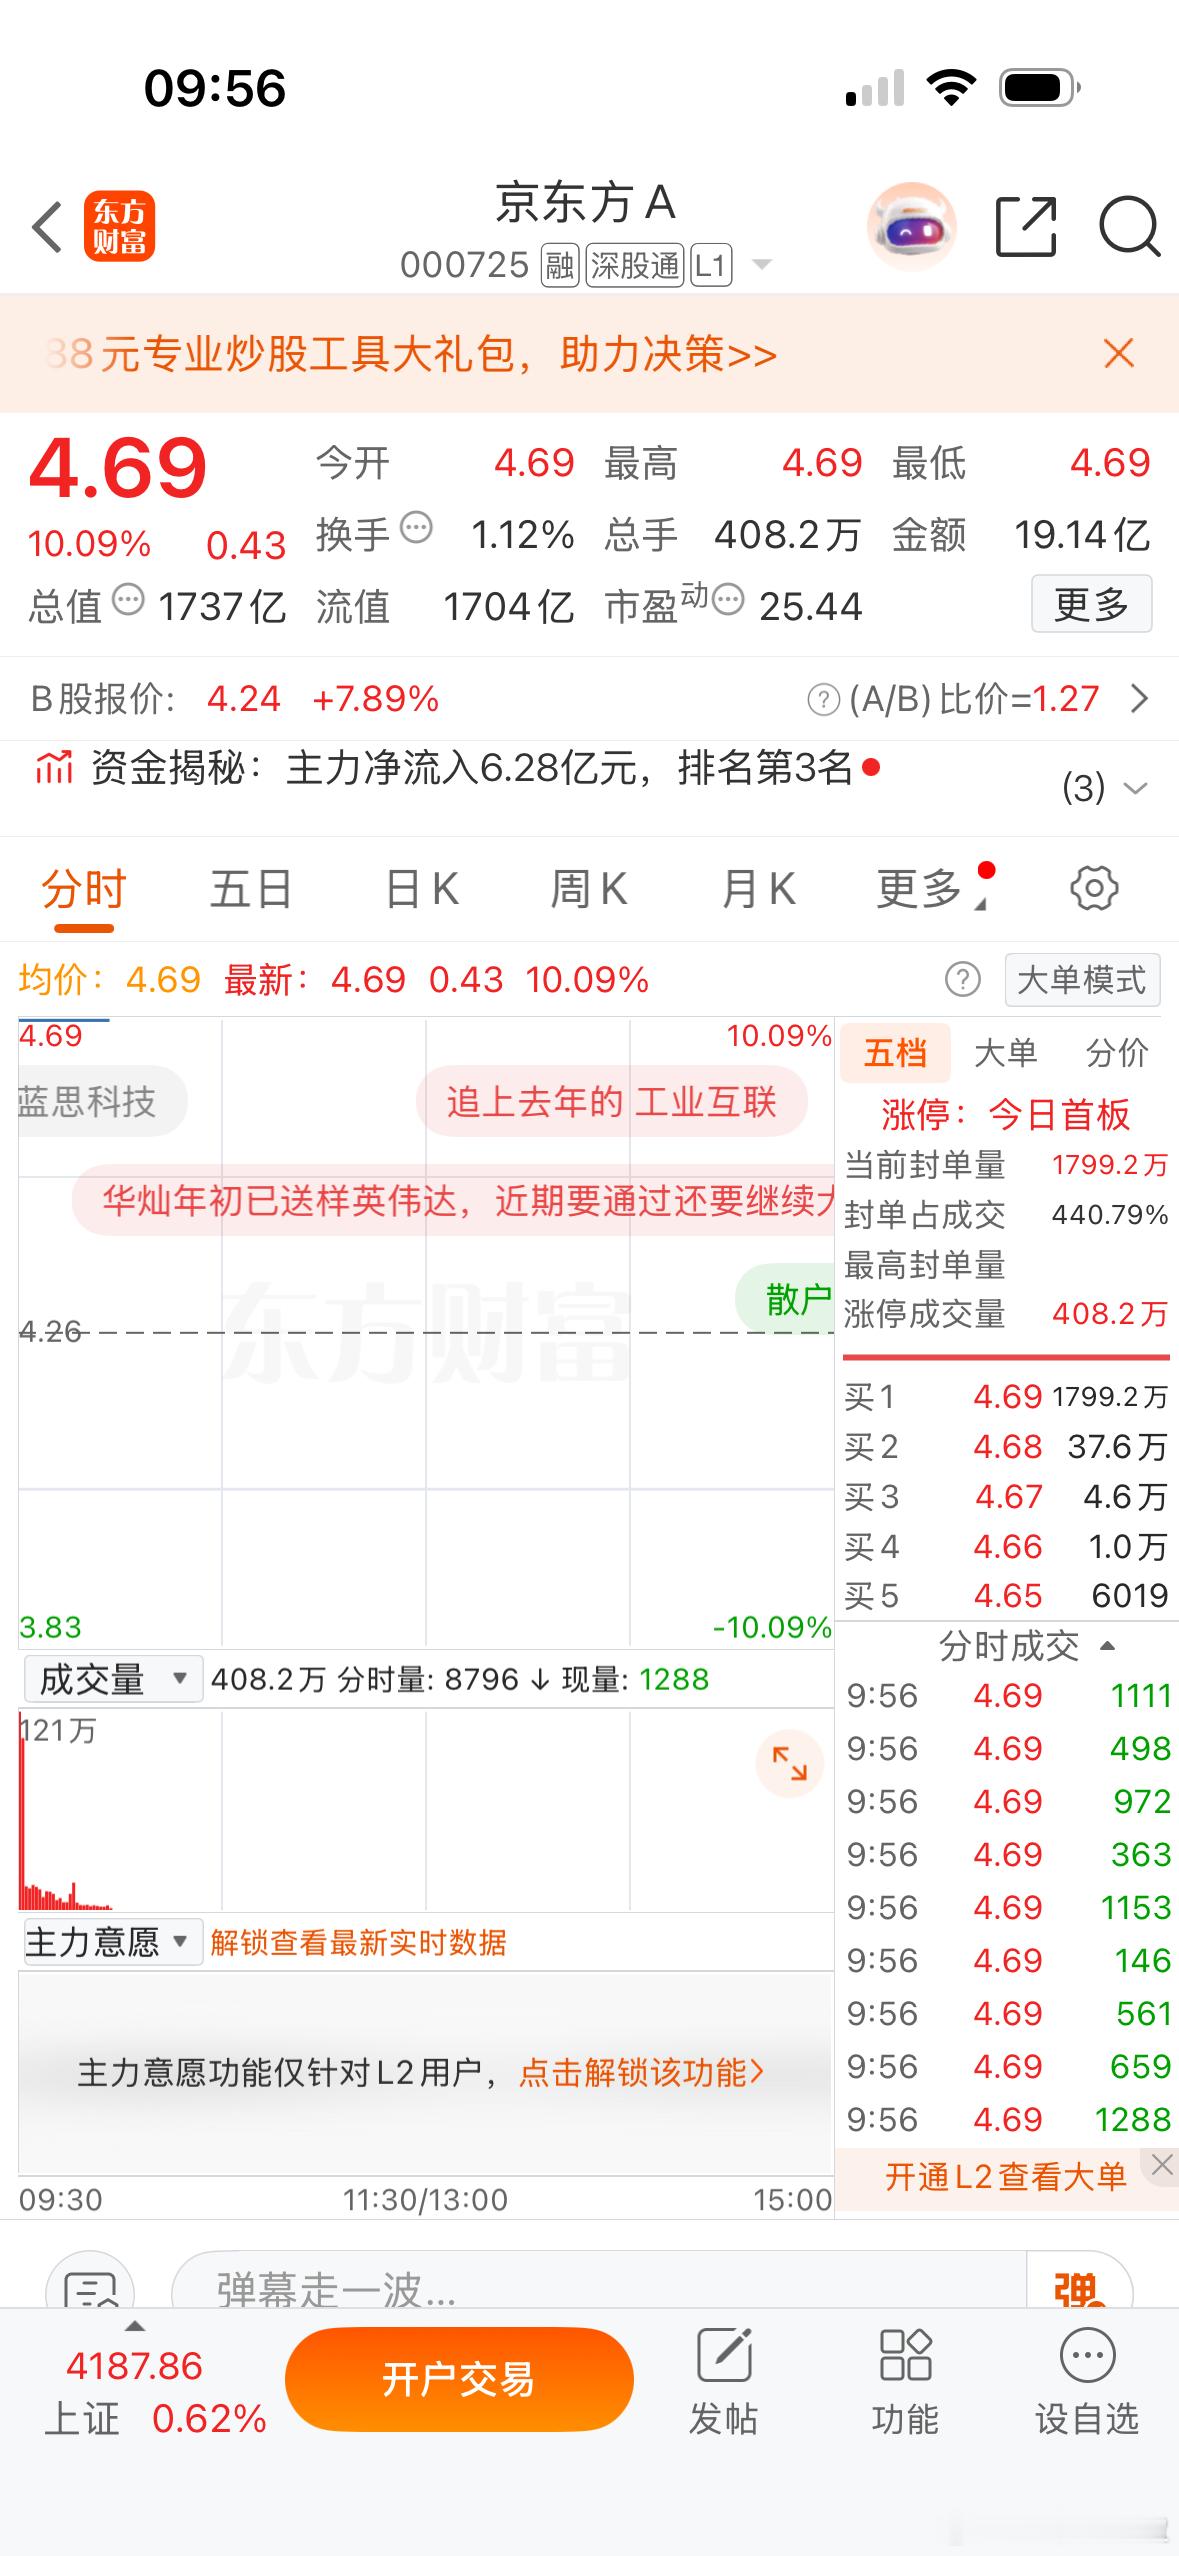The width and height of the screenshot is (1179, 2556).
Task: Open the search magnifier icon
Action: coord(1129,227)
